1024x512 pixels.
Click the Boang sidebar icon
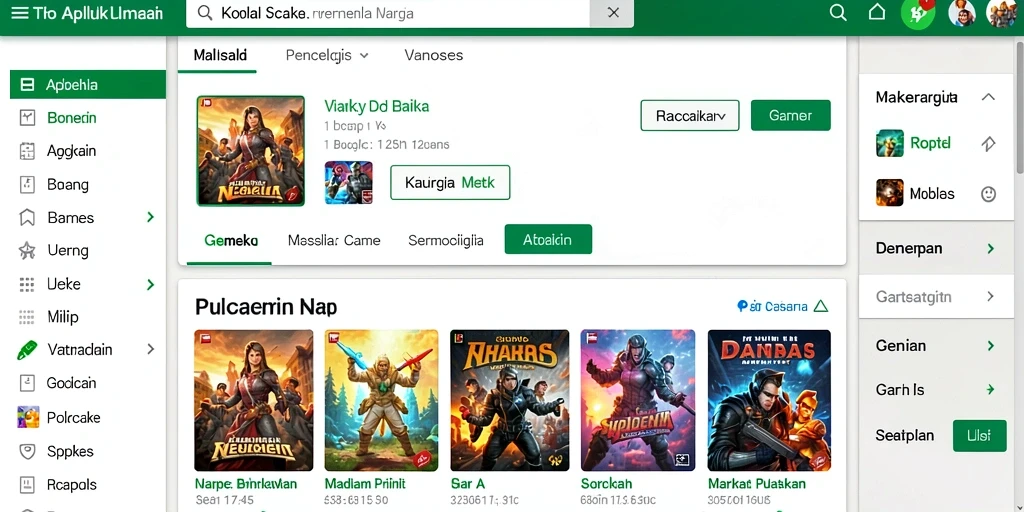tap(27, 185)
